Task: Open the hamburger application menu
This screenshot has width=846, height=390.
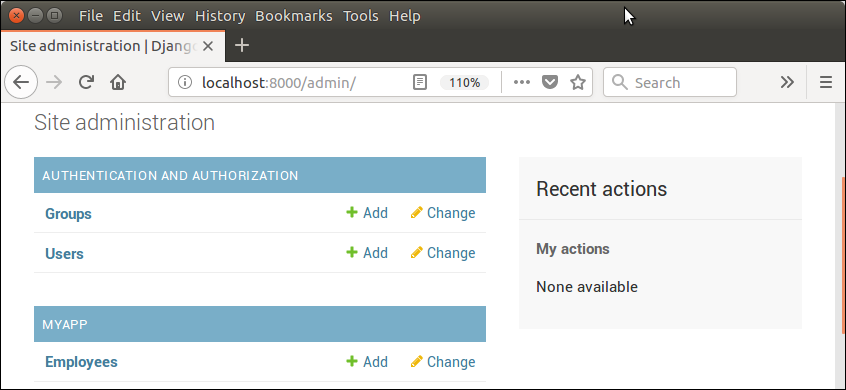Action: point(825,83)
